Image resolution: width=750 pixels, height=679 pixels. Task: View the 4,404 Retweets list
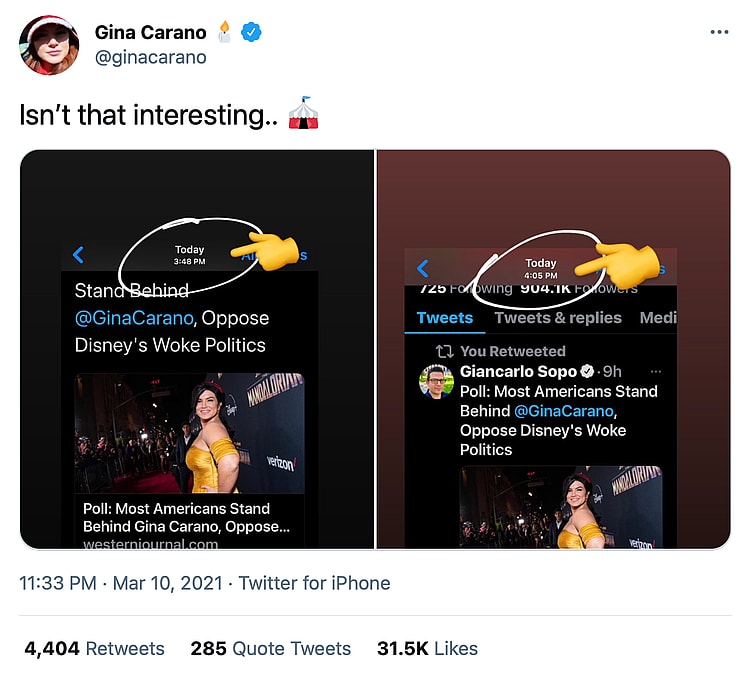tap(94, 648)
